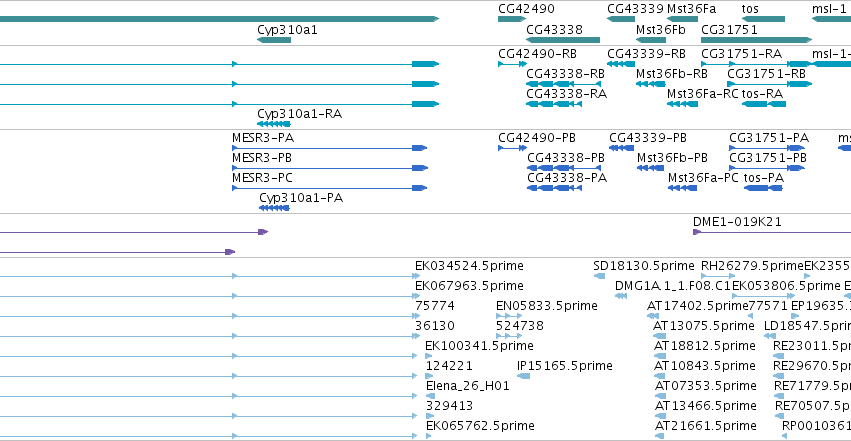
Task: Click the 77571 feature label
Action: point(767,306)
